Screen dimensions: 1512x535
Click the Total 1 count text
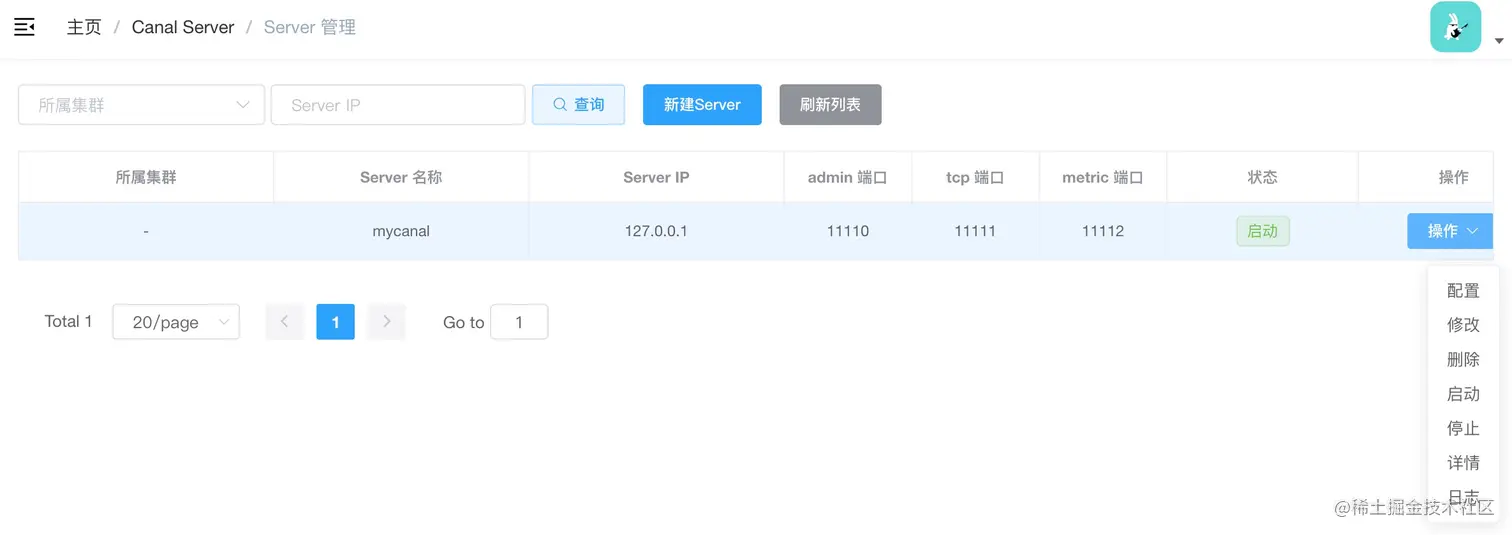tap(68, 321)
